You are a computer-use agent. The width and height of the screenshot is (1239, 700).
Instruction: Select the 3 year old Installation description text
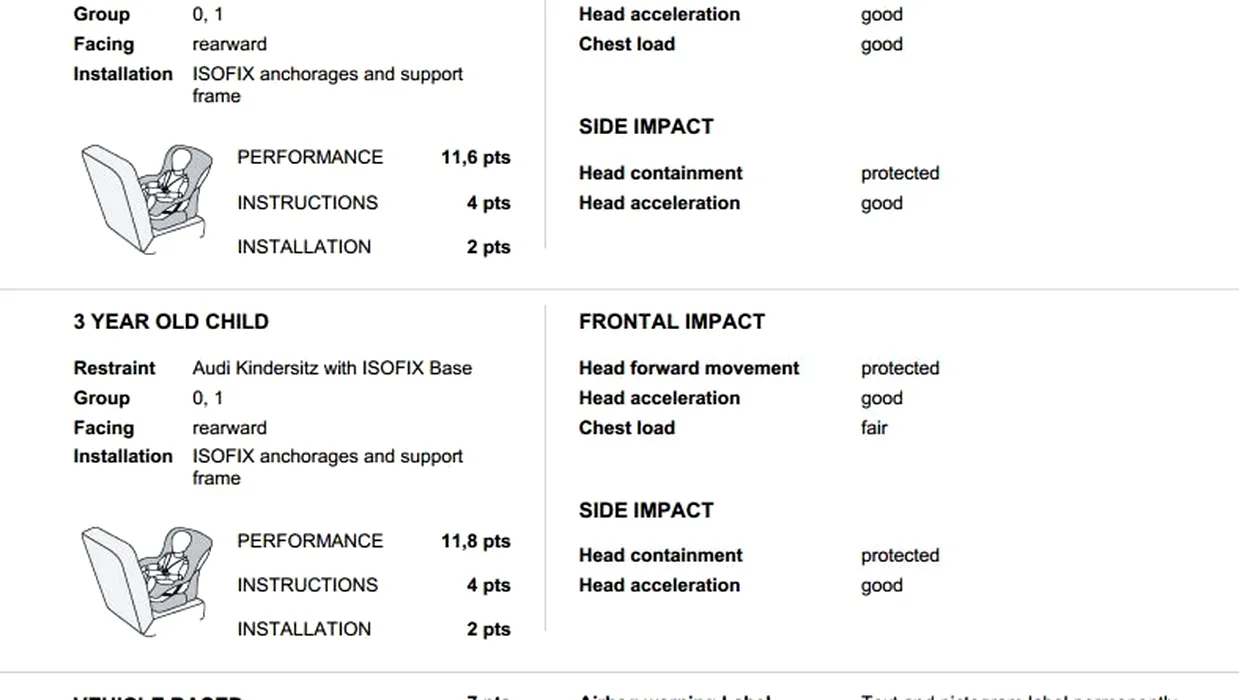(327, 467)
